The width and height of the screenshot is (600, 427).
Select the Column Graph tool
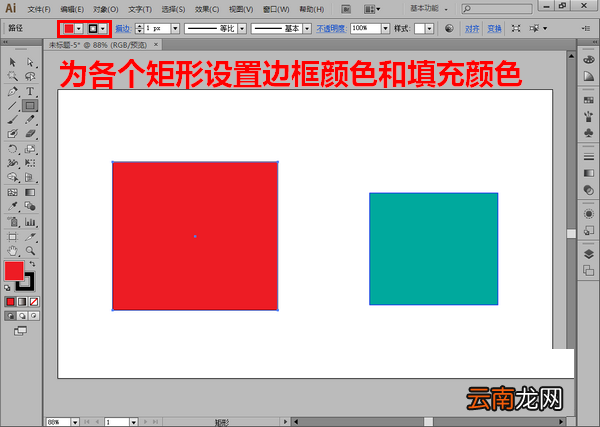(x=30, y=222)
